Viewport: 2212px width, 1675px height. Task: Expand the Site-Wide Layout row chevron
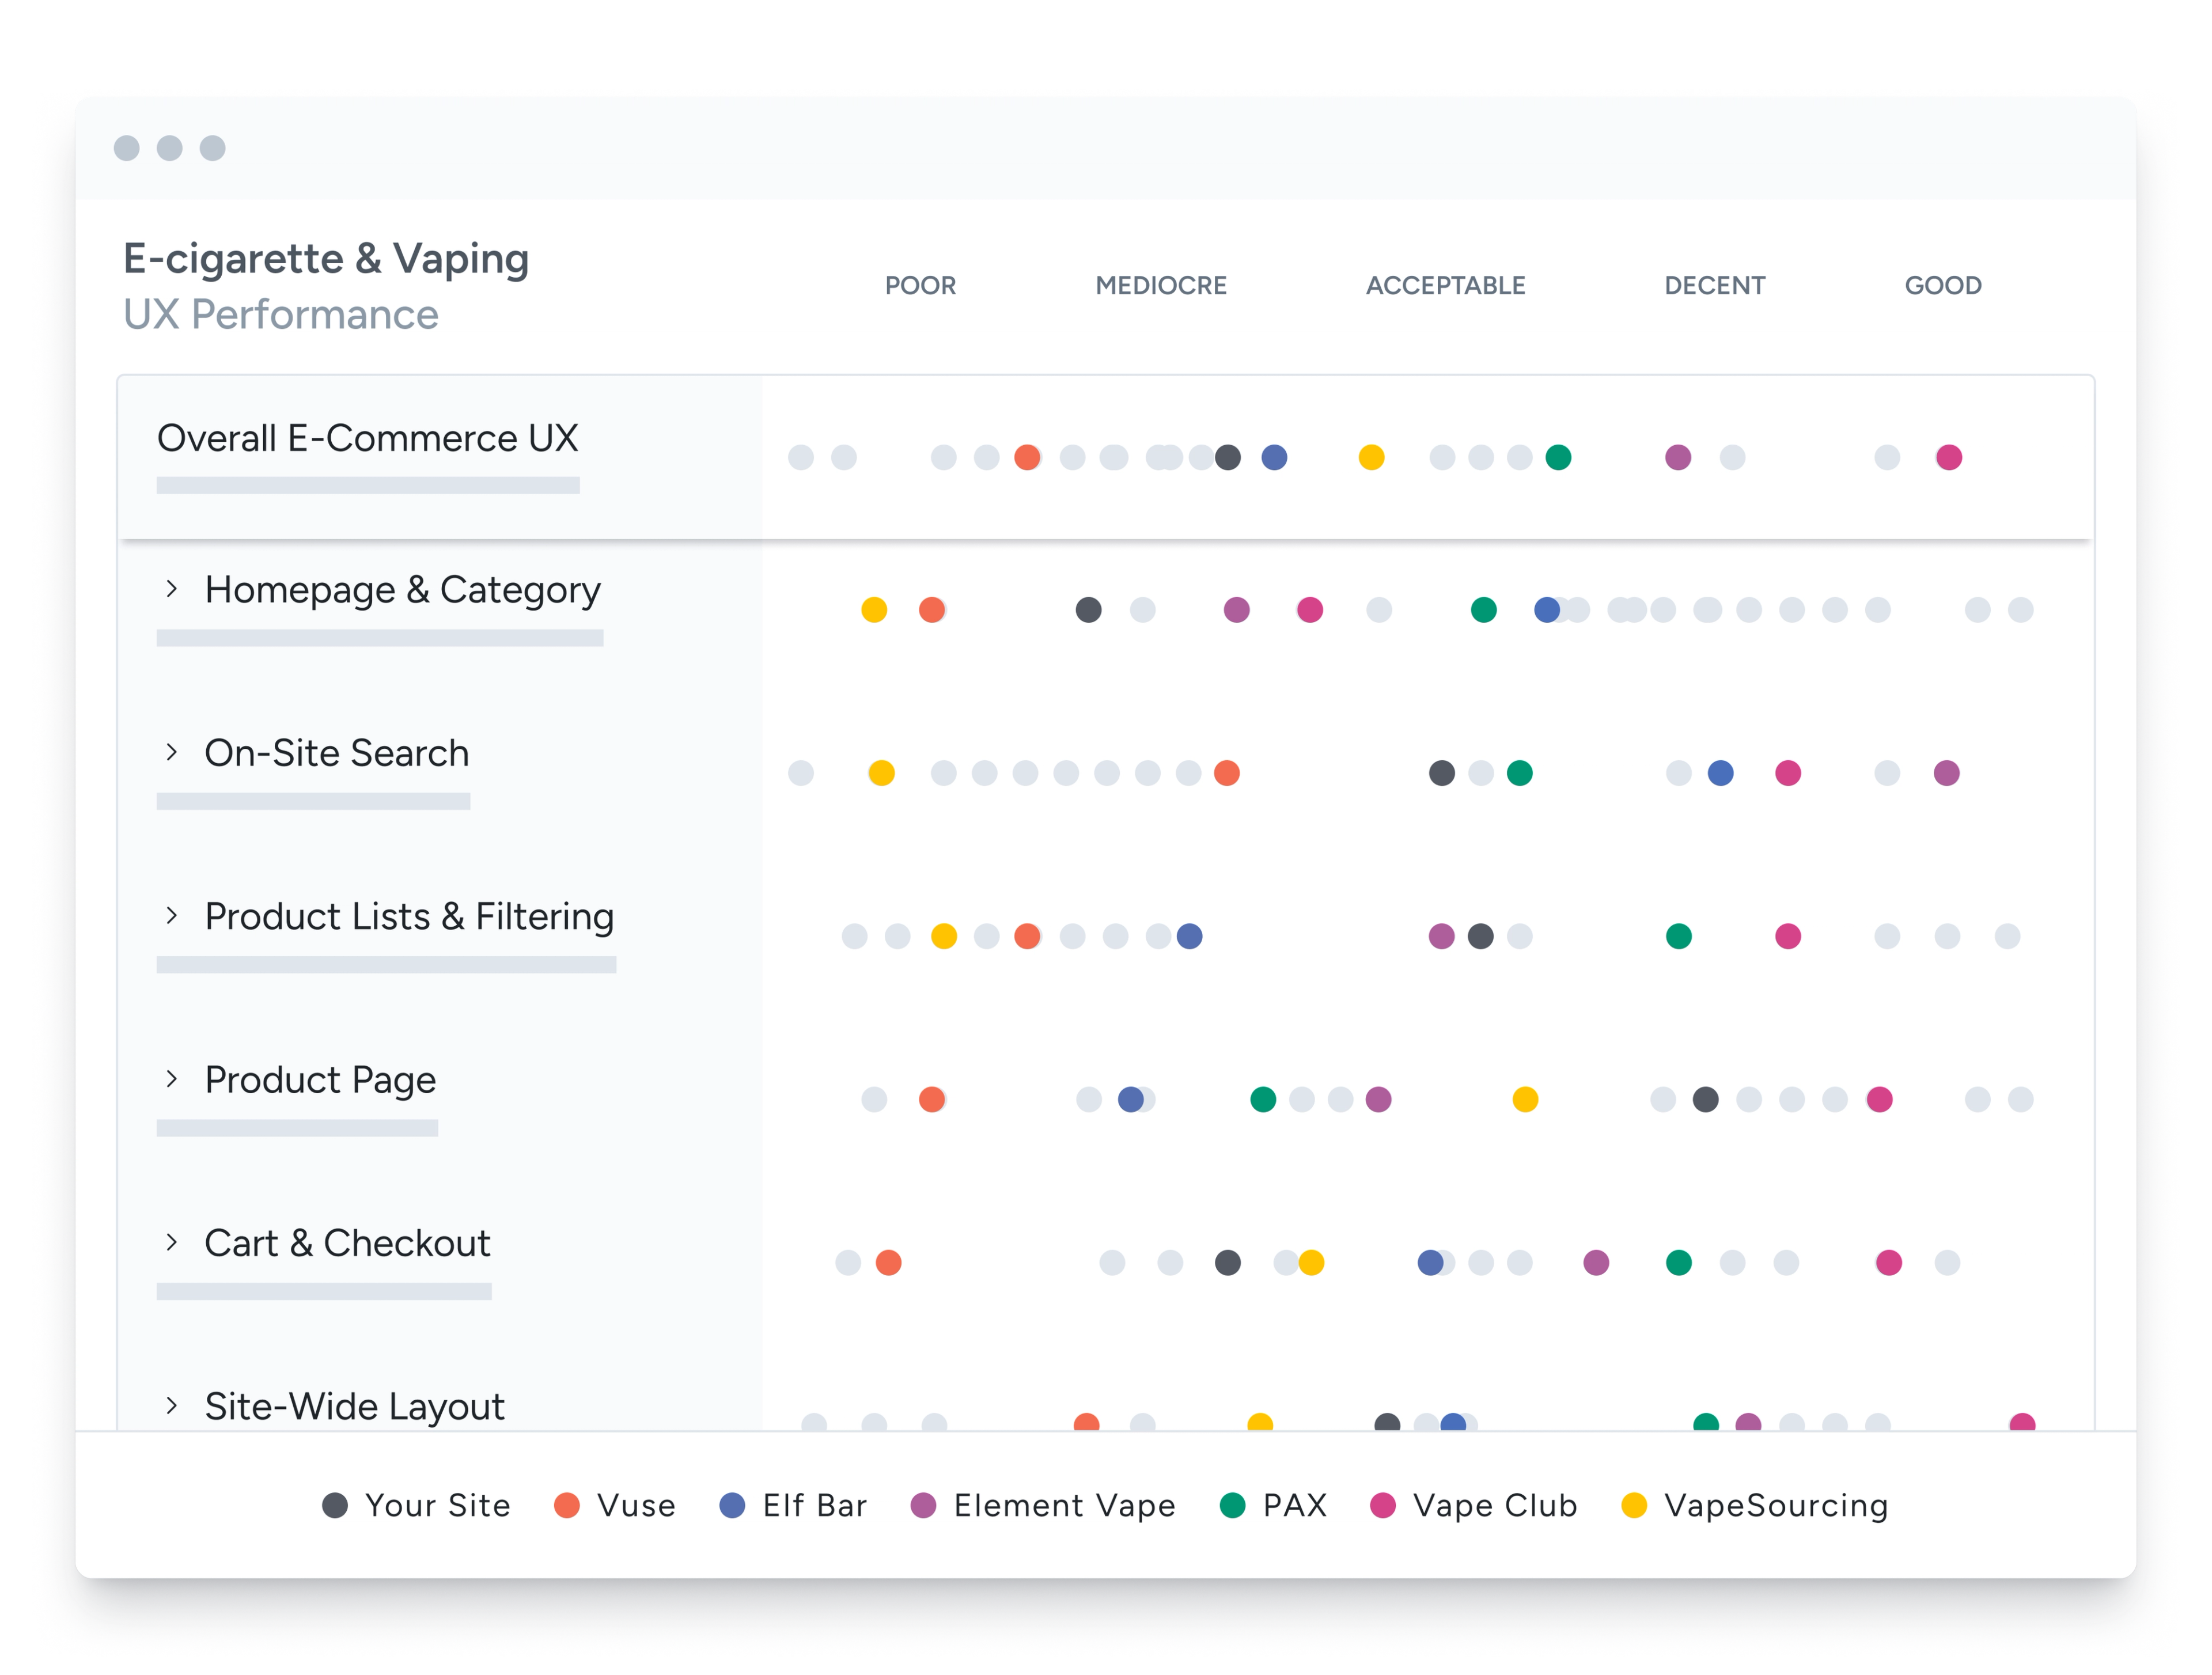tap(172, 1405)
